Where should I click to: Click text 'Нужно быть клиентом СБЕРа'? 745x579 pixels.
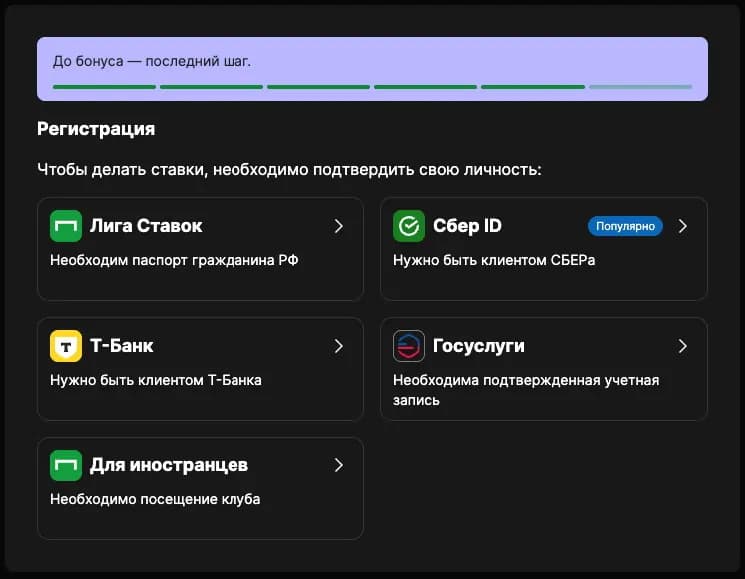[494, 260]
